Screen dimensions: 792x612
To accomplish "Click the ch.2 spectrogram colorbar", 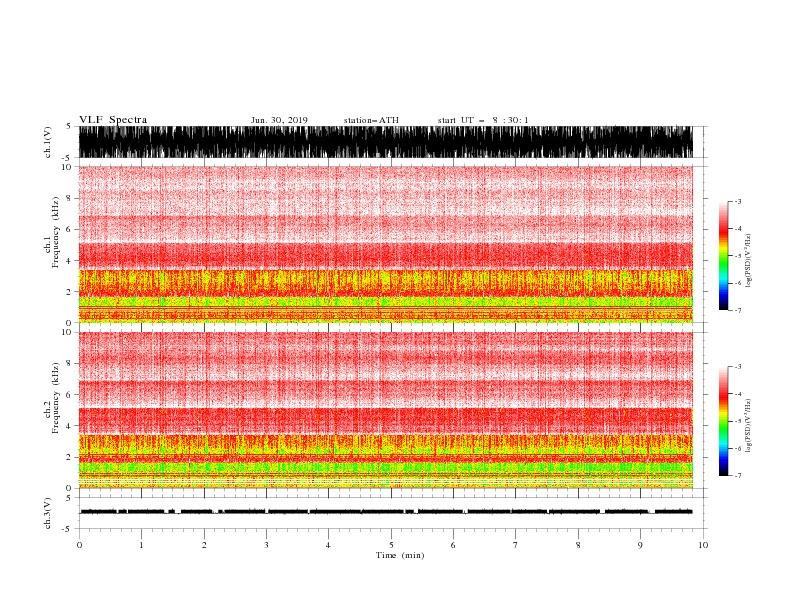I will (723, 421).
